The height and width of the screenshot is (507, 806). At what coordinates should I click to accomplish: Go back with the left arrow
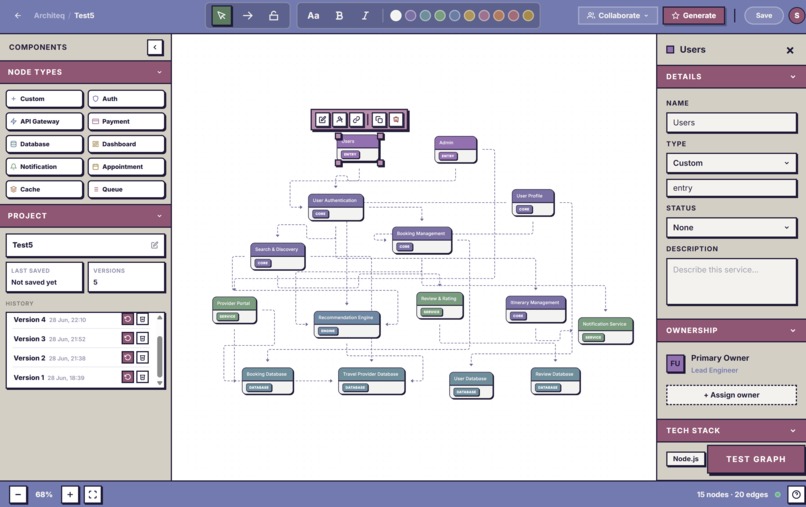pos(18,15)
